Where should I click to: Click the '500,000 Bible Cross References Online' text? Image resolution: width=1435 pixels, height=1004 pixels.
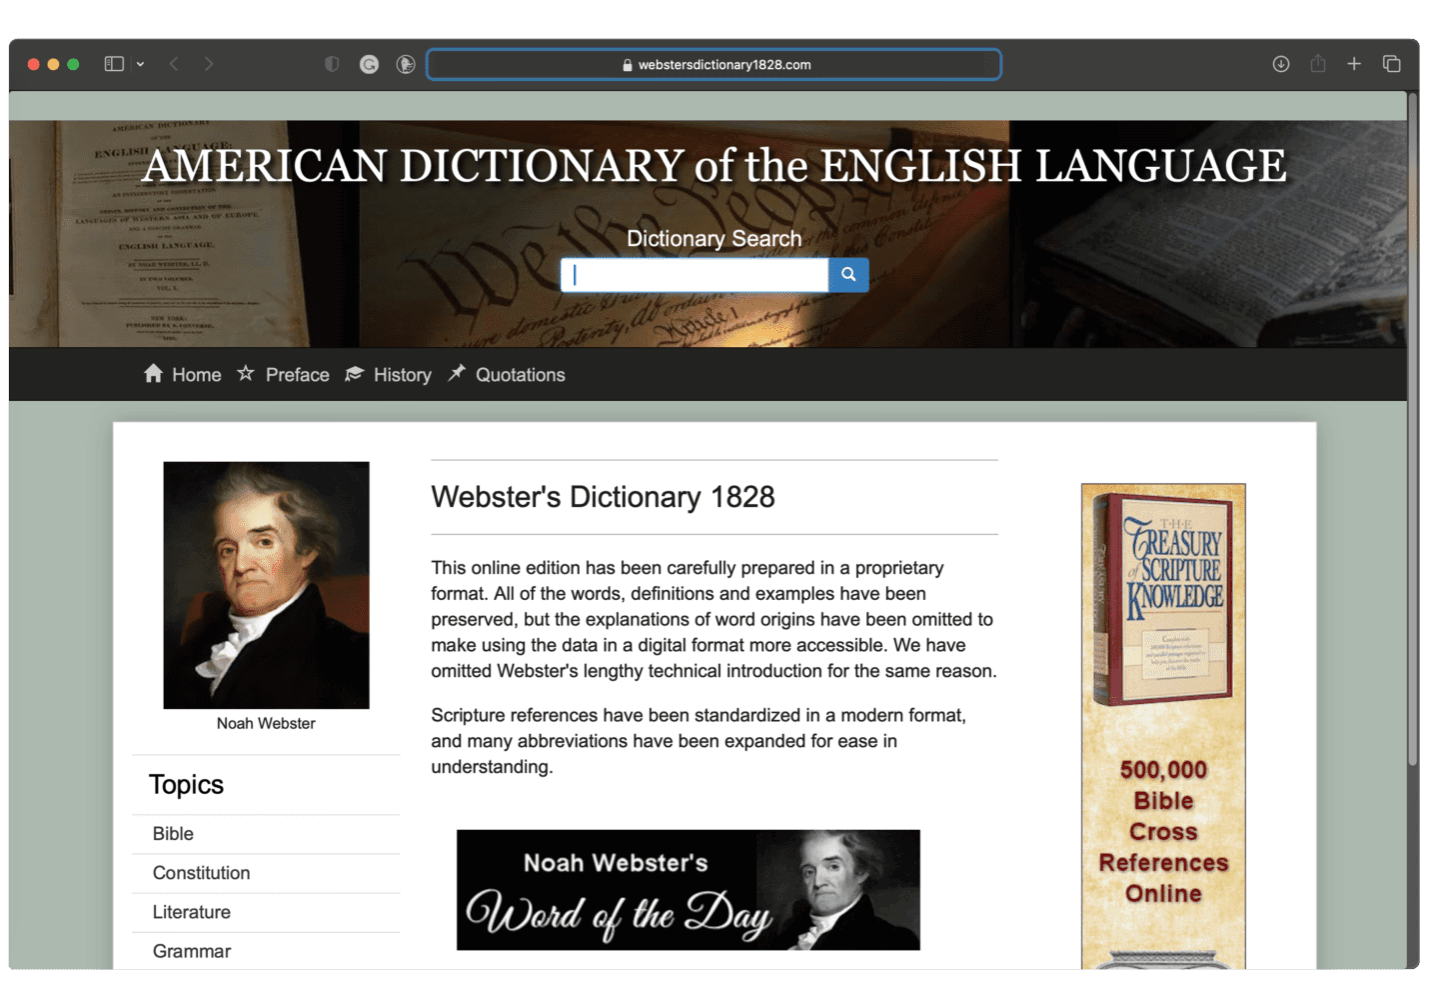pyautogui.click(x=1163, y=832)
